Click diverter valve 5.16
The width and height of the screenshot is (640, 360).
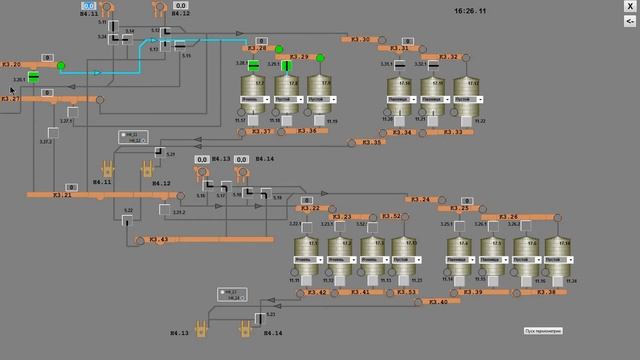tap(208, 186)
